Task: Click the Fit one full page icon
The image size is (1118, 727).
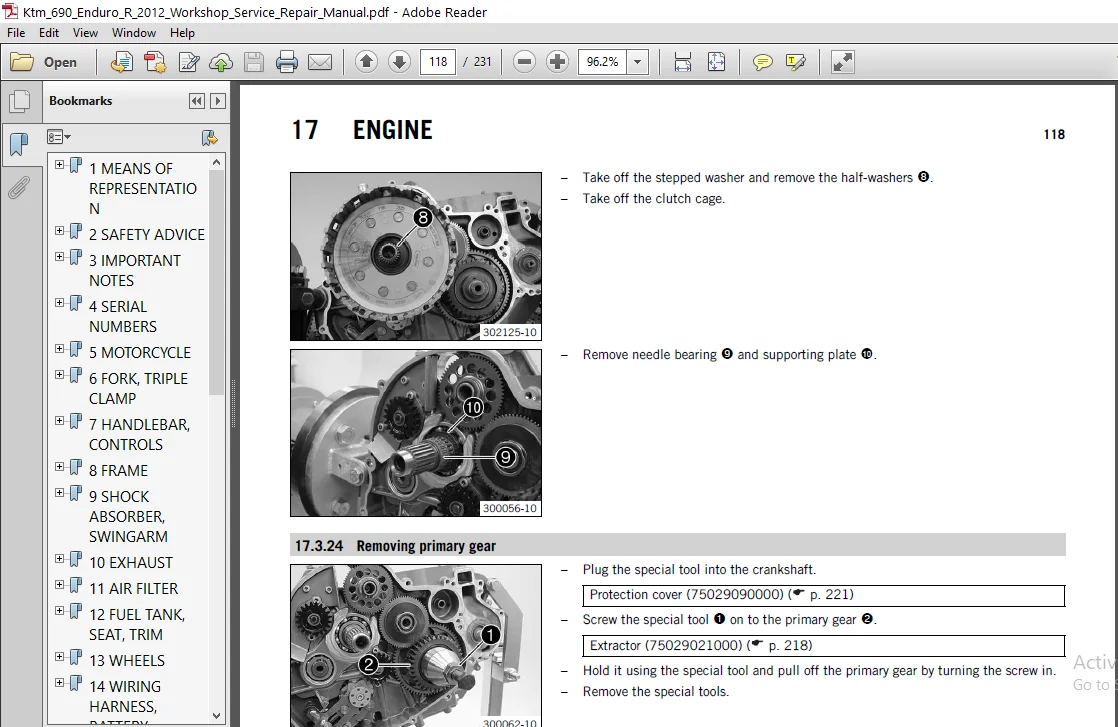Action: click(x=716, y=62)
